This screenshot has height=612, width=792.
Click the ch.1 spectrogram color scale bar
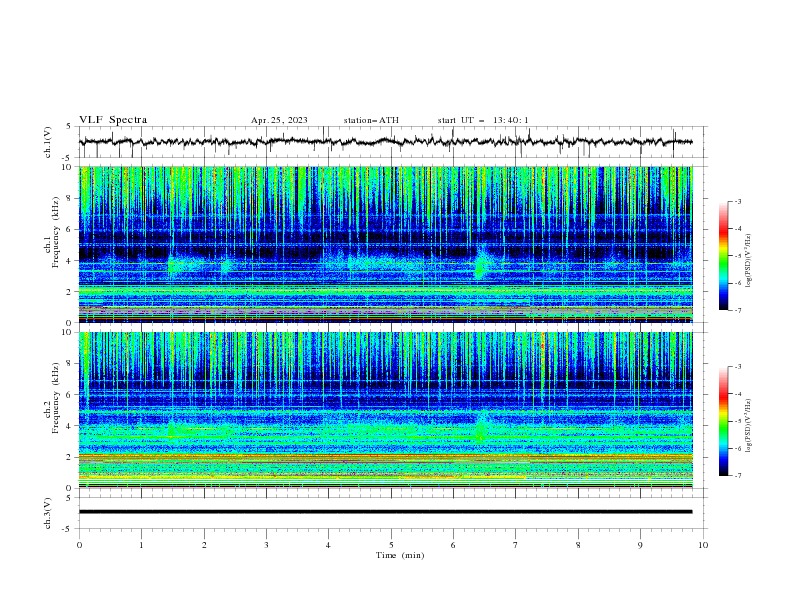tap(724, 256)
